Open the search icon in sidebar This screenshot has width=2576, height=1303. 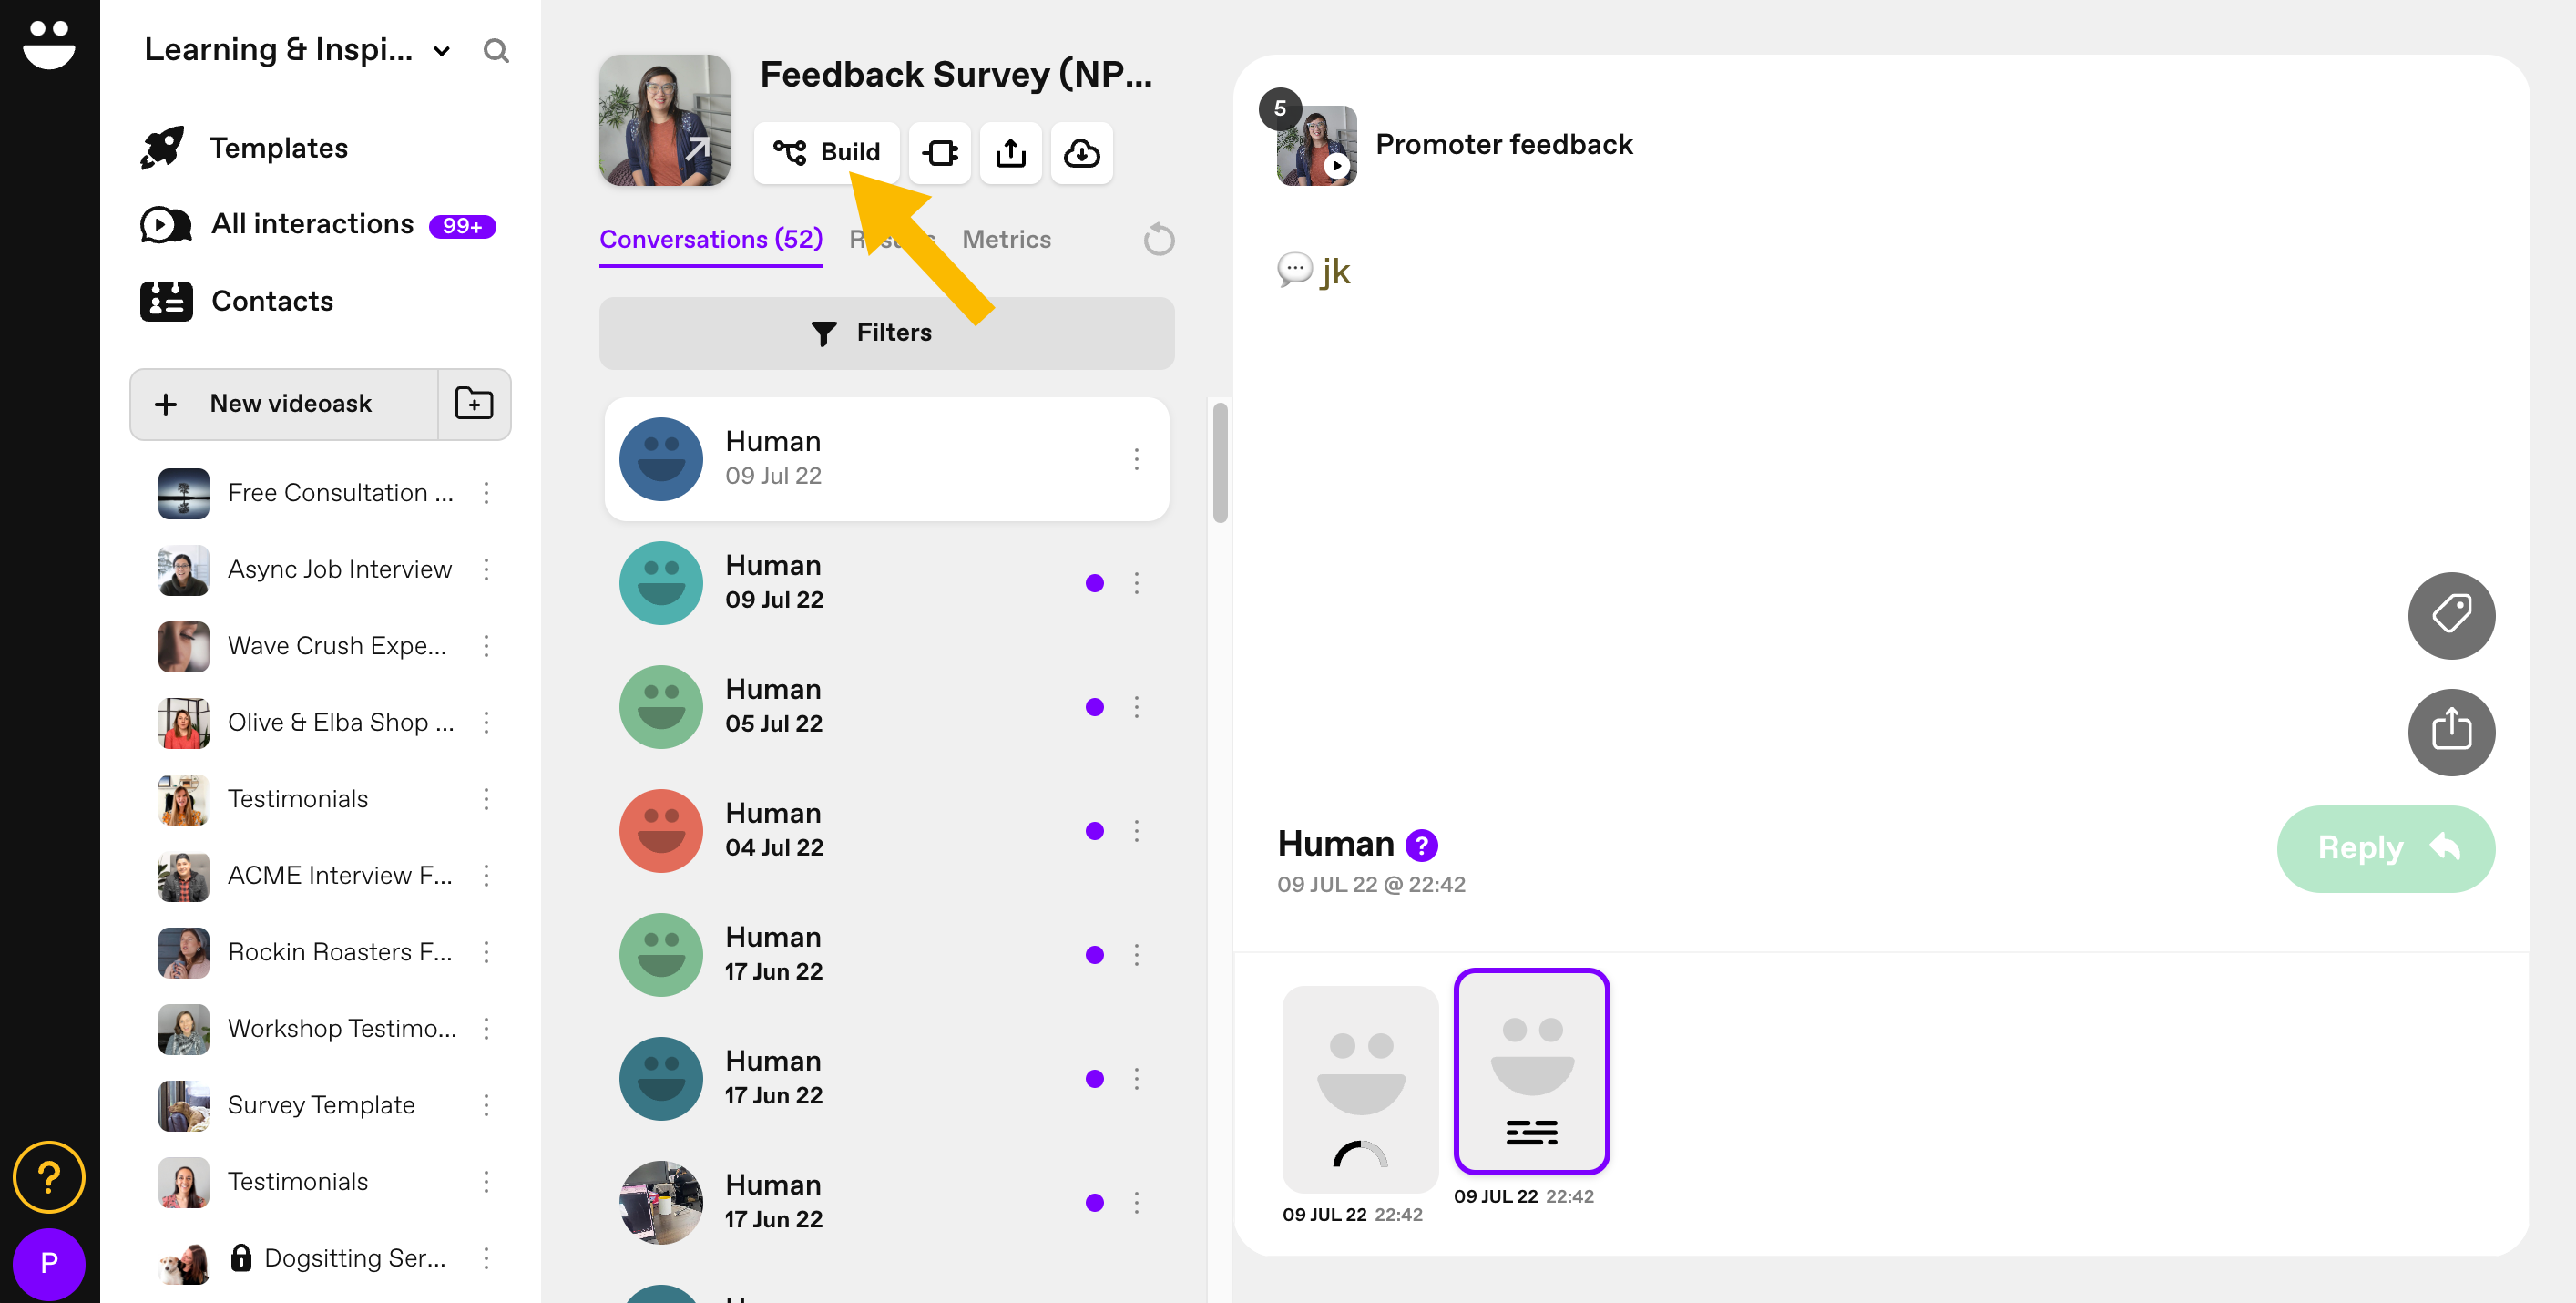496,50
